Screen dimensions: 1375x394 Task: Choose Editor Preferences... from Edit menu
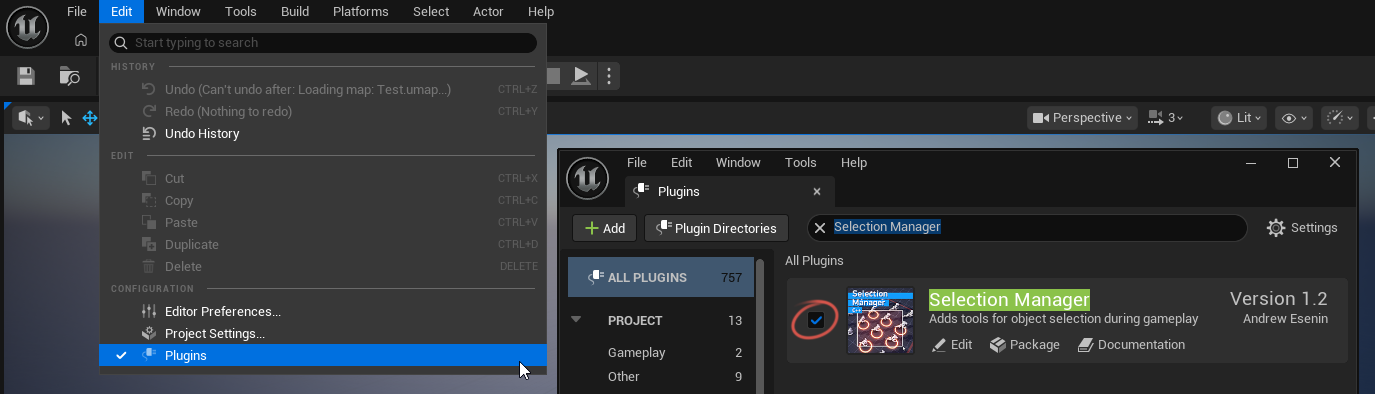[x=323, y=312]
